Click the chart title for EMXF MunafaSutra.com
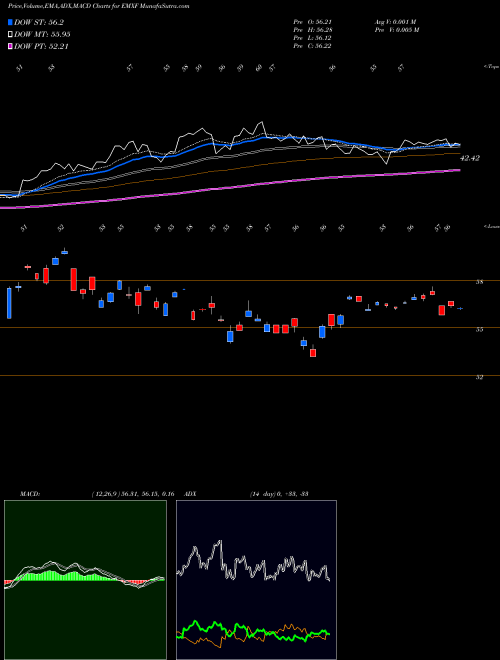The height and width of the screenshot is (660, 500). tap(98, 6)
